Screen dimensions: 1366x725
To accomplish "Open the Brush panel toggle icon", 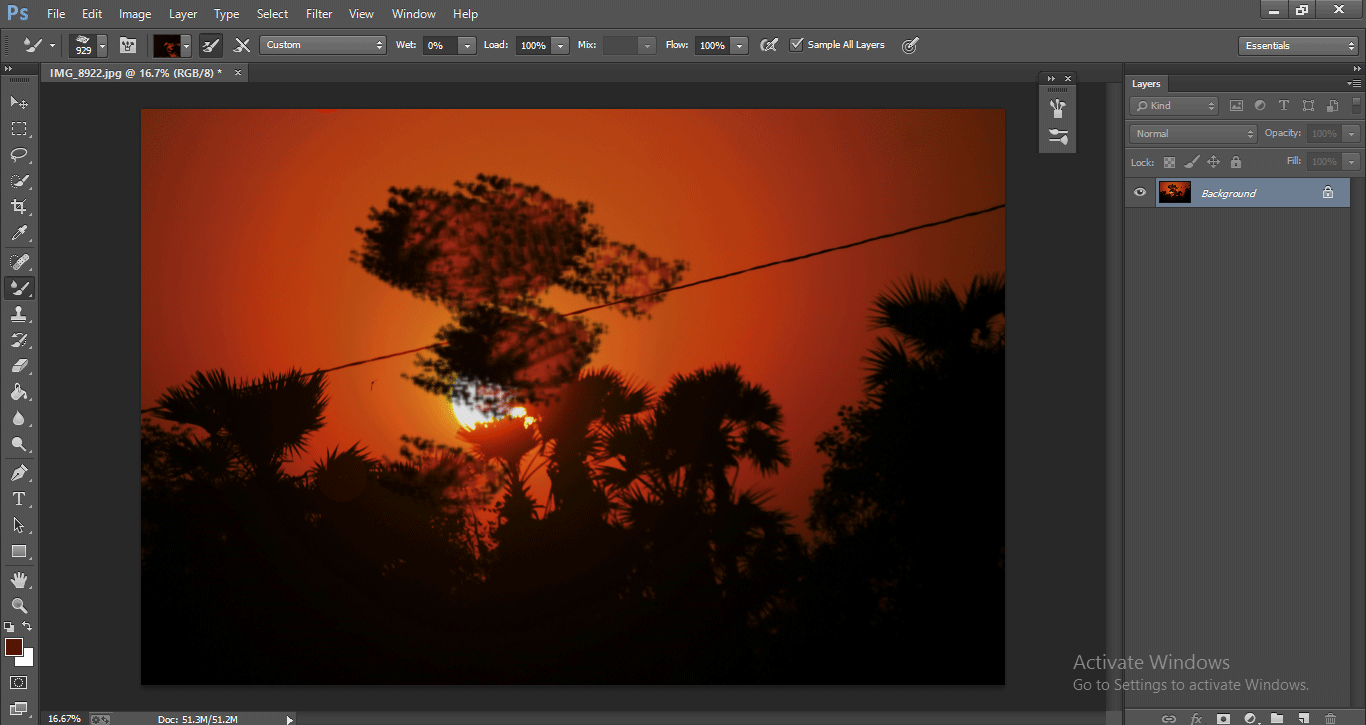I will pos(127,45).
